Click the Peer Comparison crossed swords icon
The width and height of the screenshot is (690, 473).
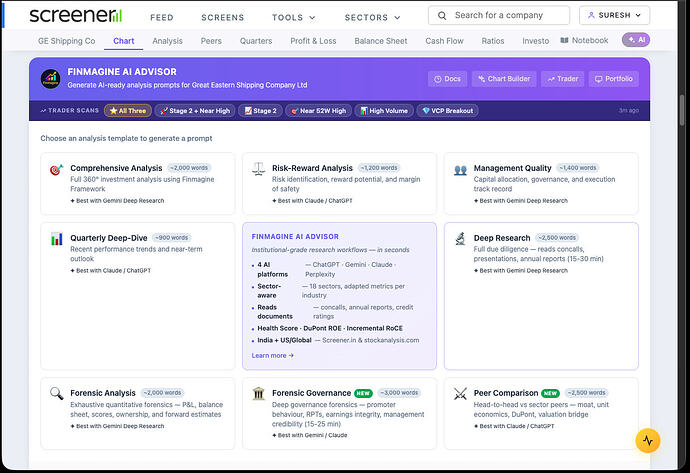pos(460,394)
